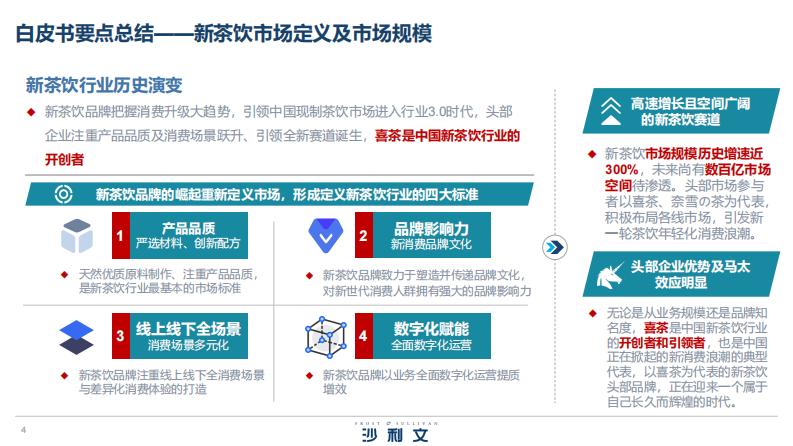This screenshot has width=793, height=446.
Task: Select the 产品品质 teal box
Action: 189,235
